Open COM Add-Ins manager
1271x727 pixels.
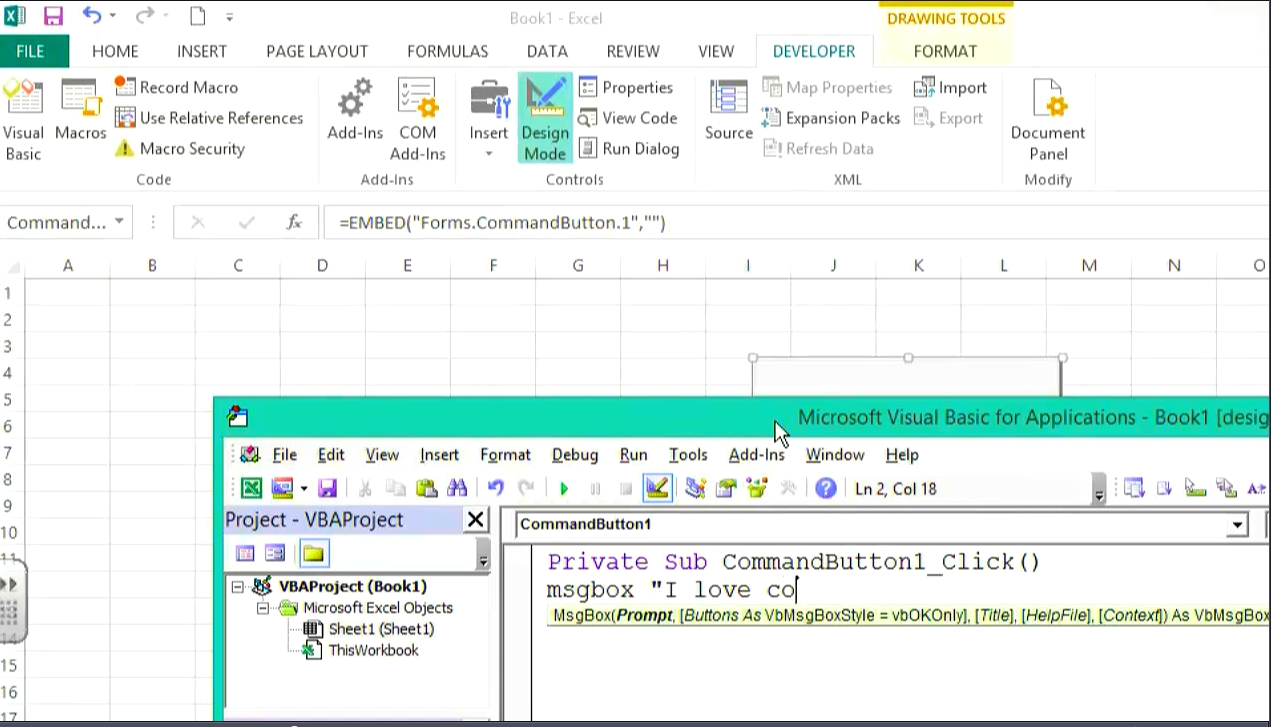point(418,119)
